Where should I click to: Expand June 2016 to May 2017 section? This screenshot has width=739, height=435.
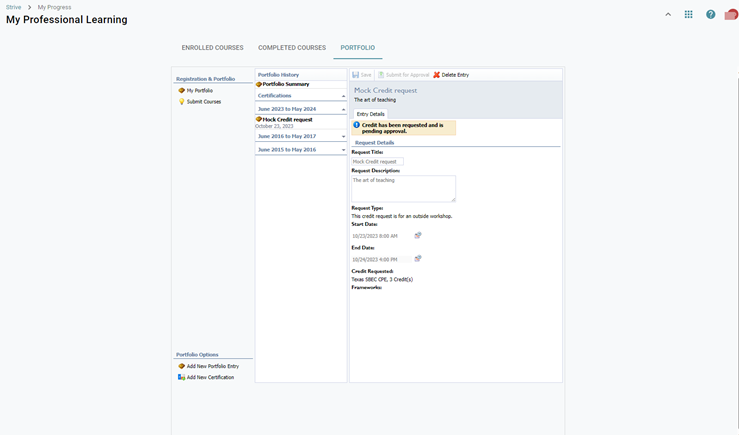[x=343, y=137]
